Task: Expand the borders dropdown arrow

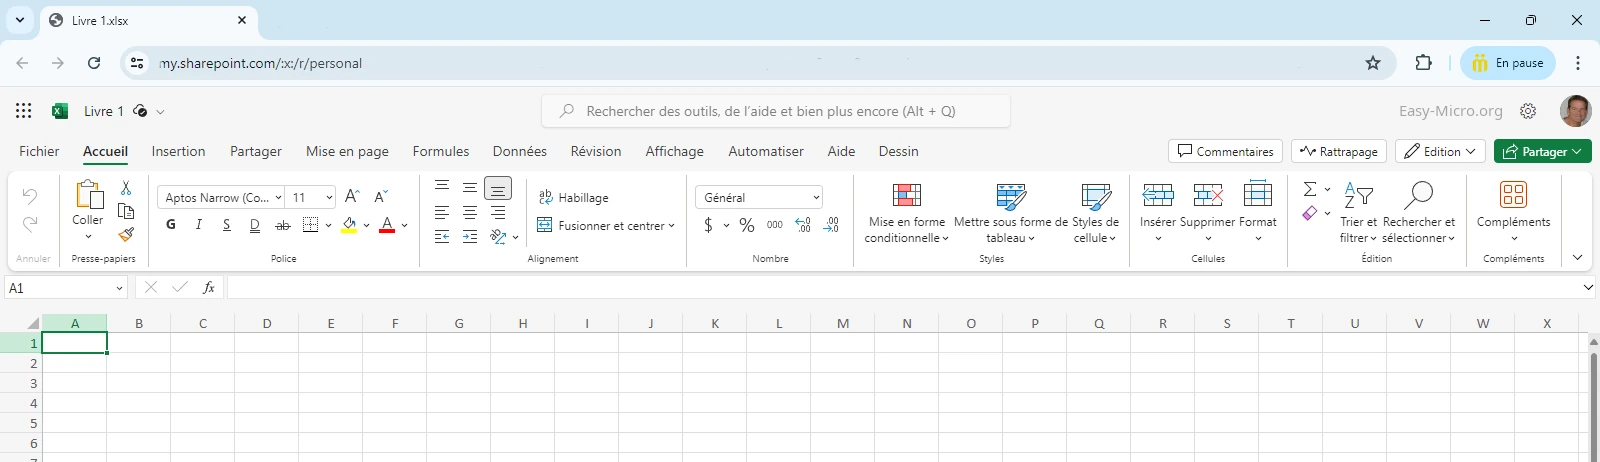Action: 328,226
